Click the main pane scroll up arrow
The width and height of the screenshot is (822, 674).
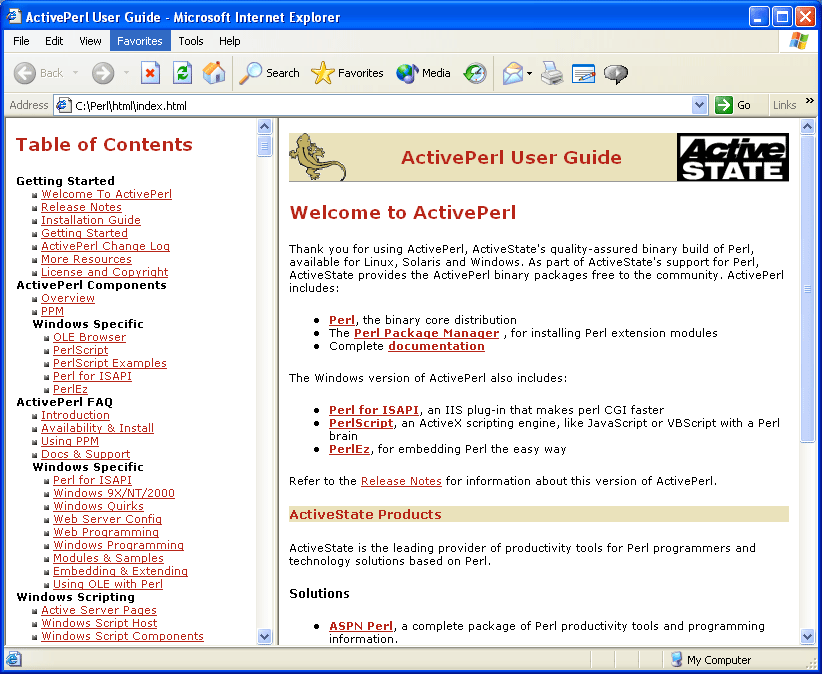coord(807,126)
